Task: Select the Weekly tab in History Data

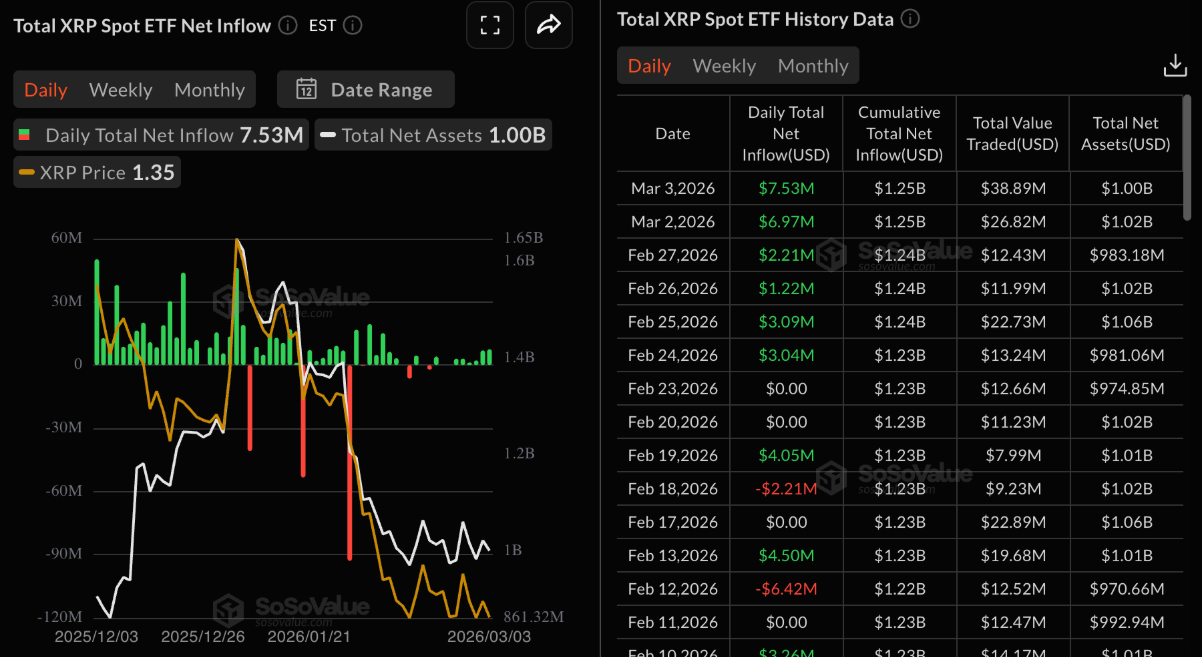Action: (x=724, y=65)
